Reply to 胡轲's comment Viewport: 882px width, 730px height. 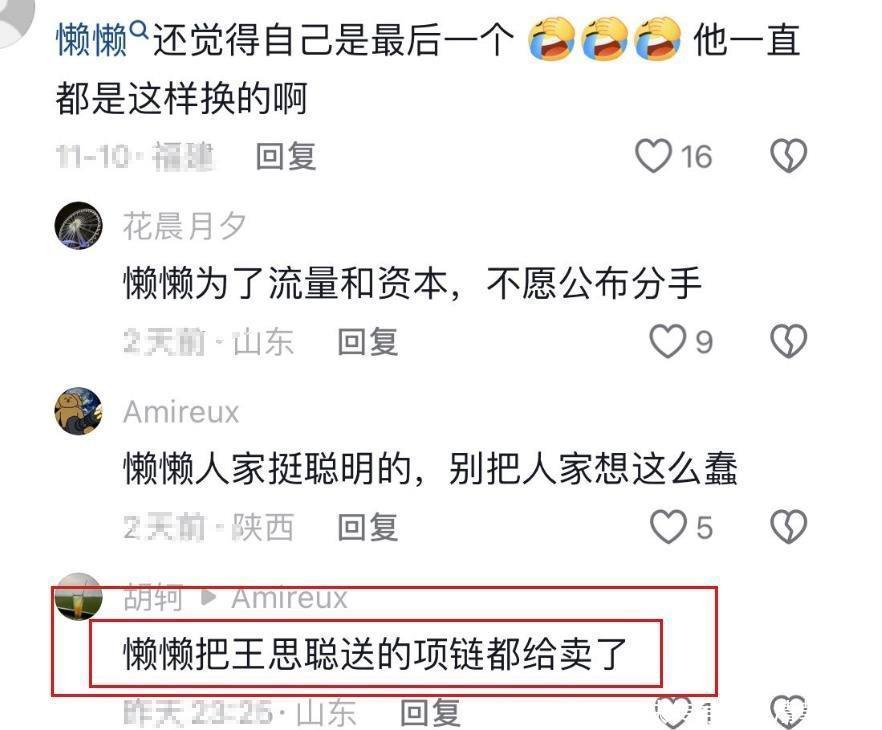tap(430, 713)
